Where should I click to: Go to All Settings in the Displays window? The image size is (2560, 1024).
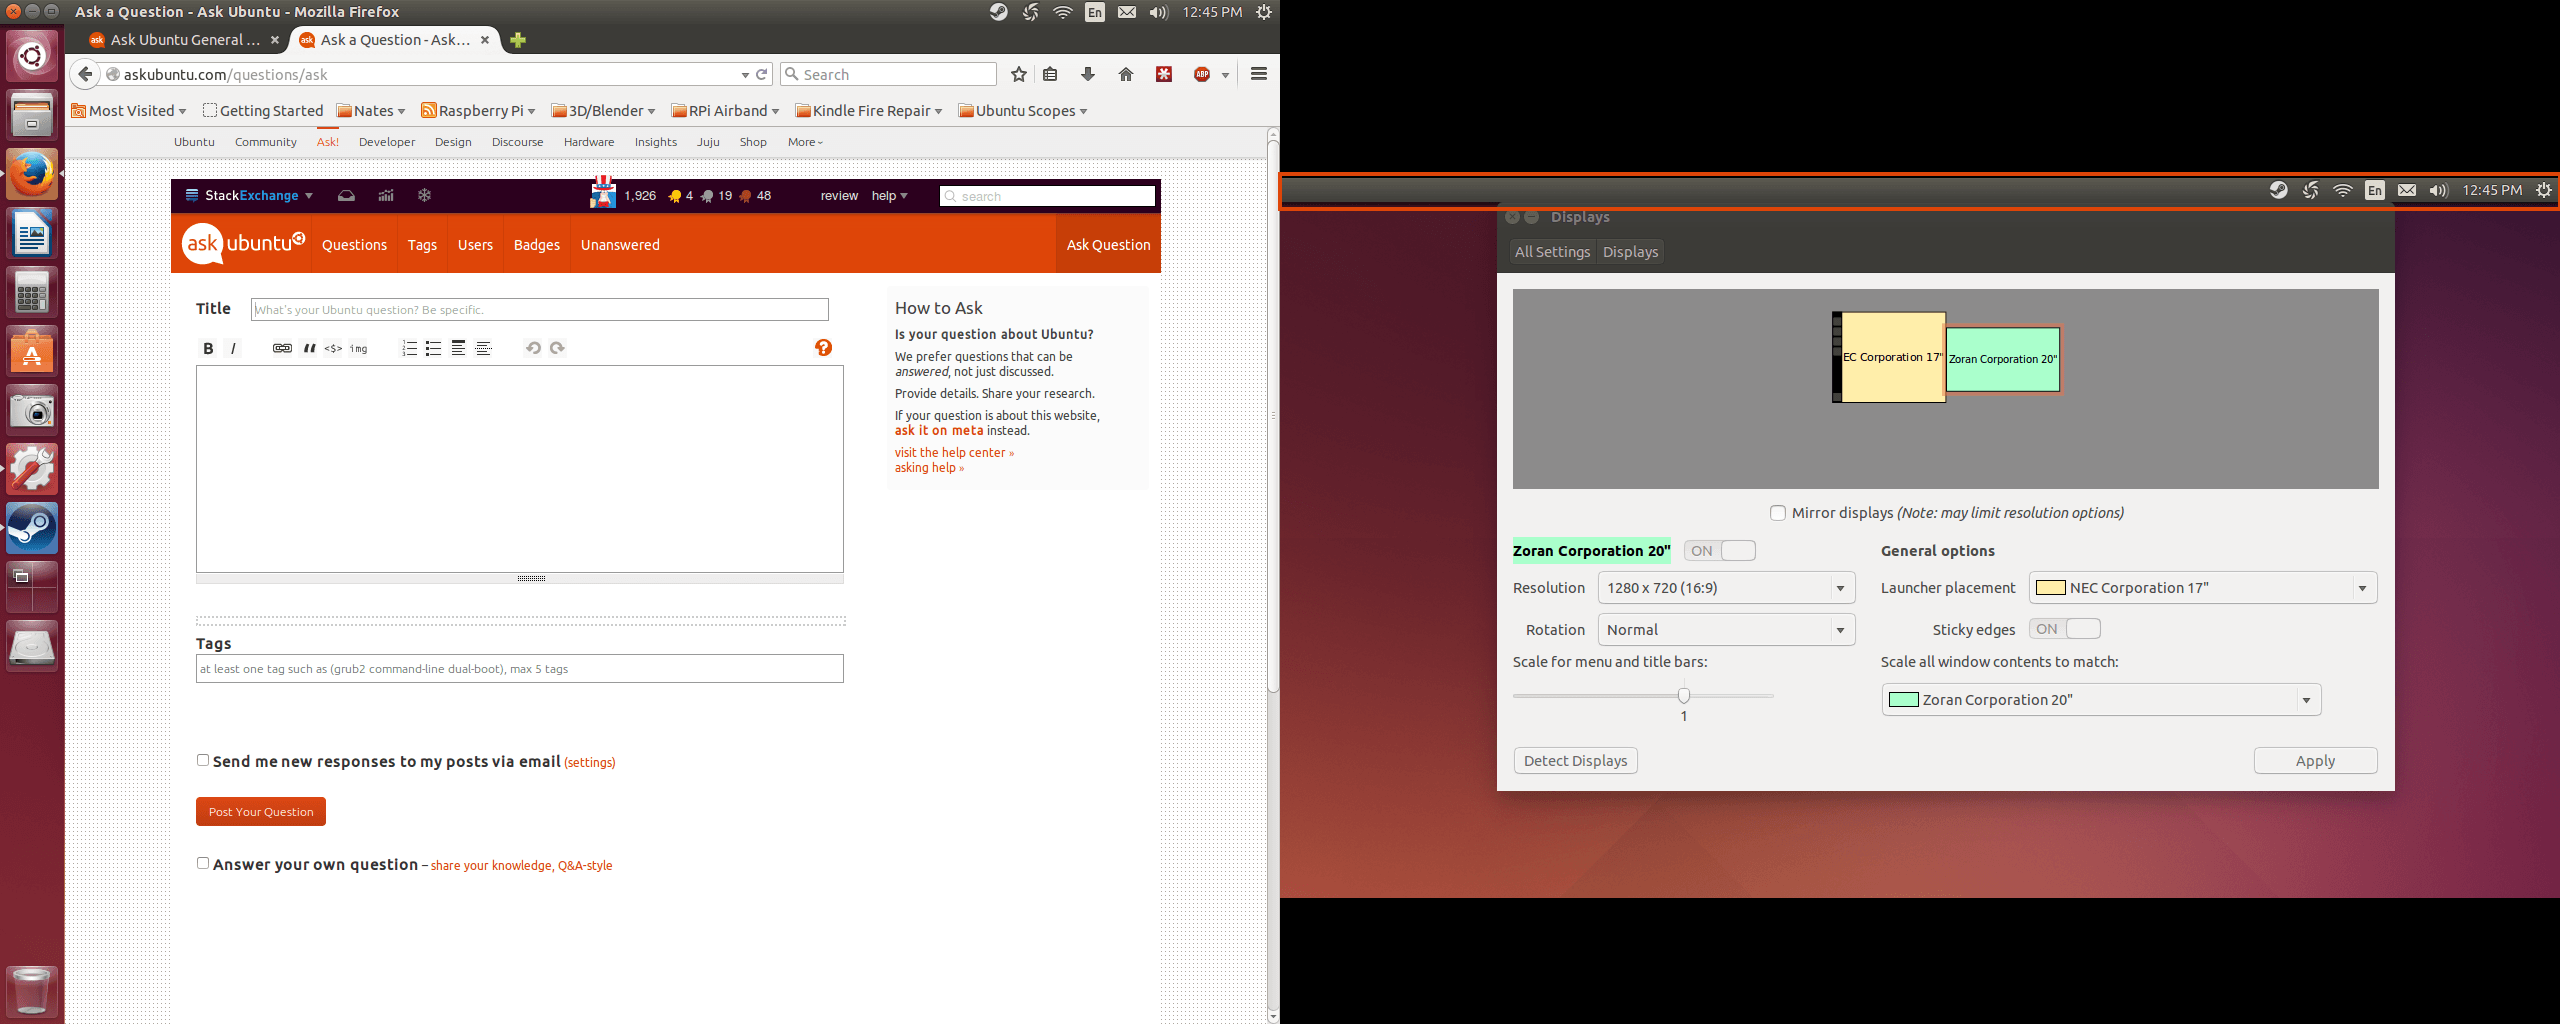point(1552,252)
